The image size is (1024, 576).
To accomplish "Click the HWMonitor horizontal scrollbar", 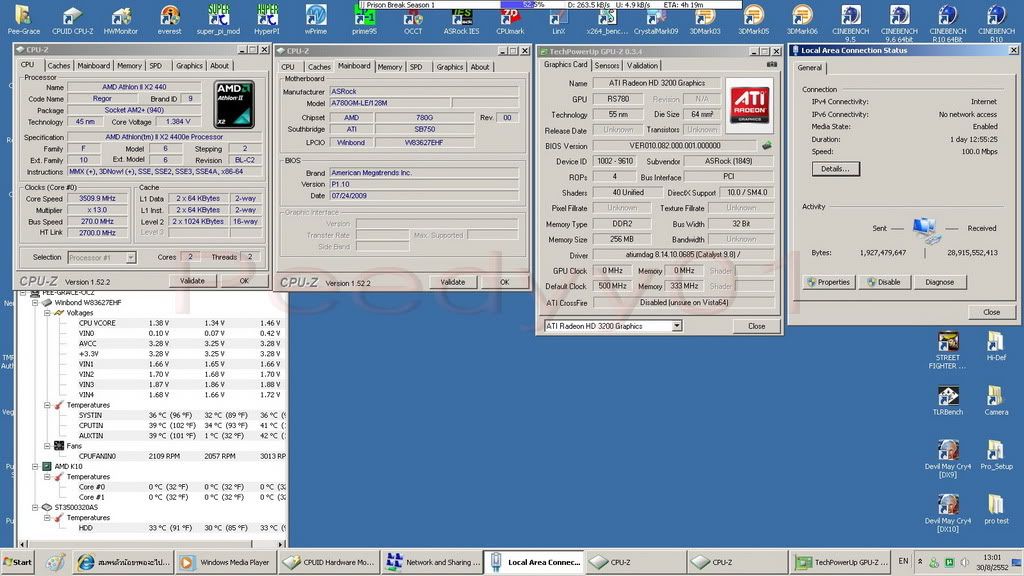I will 152,543.
